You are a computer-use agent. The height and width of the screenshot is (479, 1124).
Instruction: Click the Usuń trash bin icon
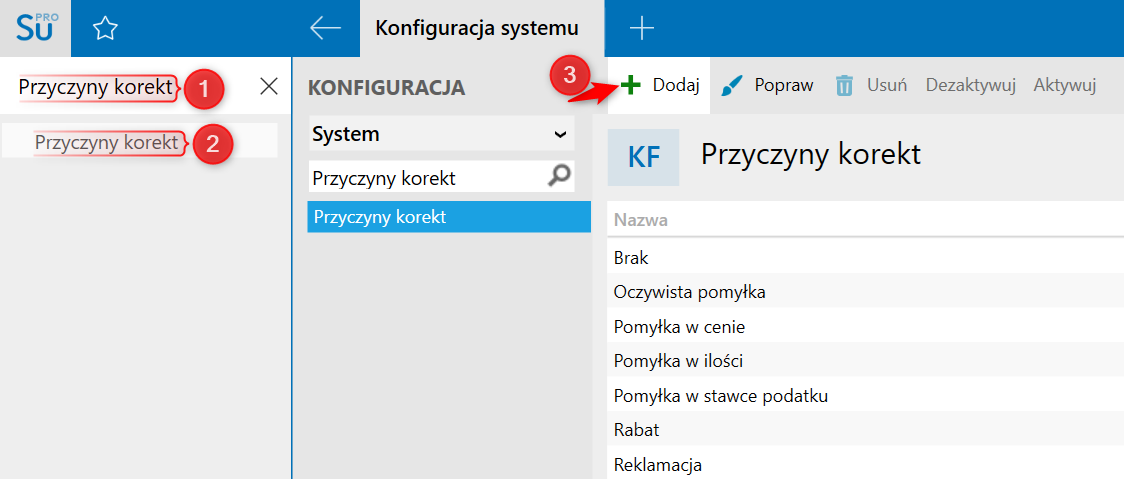pyautogui.click(x=844, y=86)
